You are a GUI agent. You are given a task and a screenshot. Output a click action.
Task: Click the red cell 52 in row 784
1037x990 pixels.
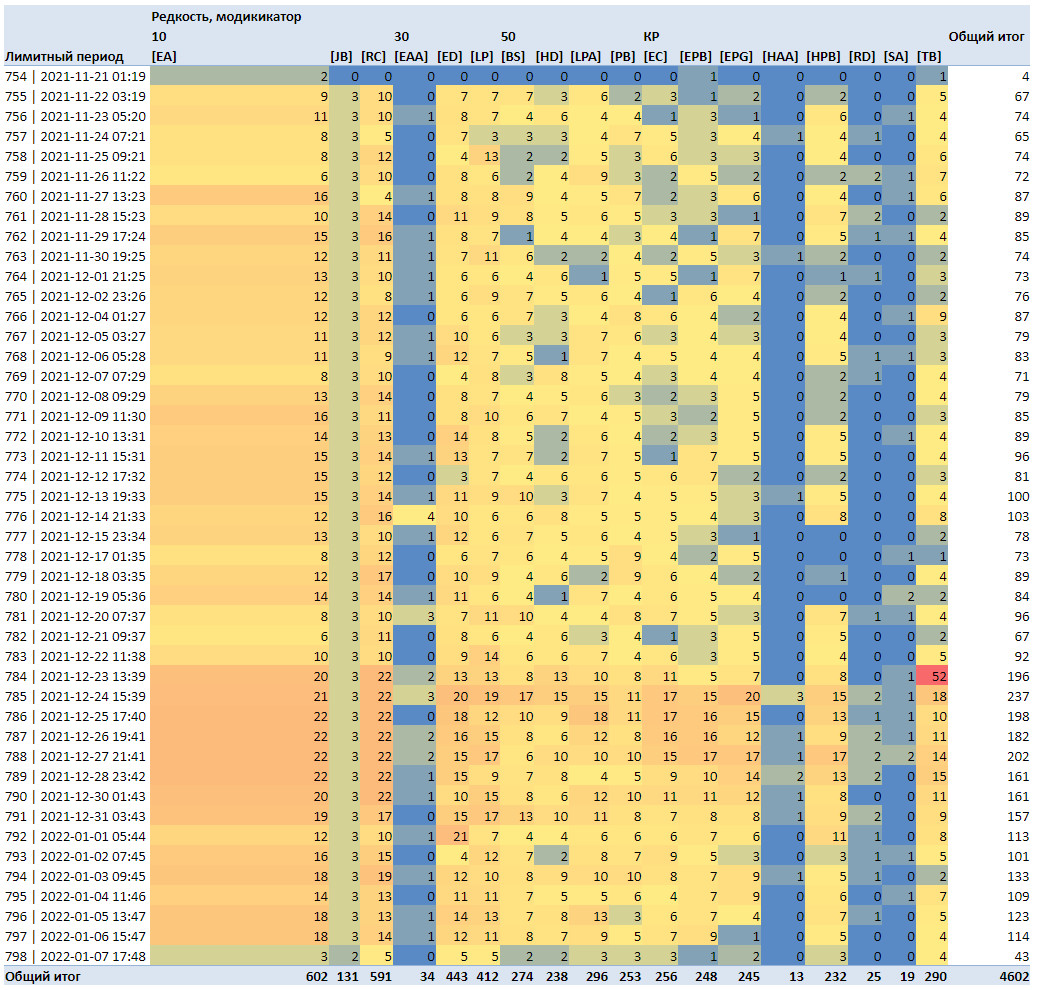932,677
